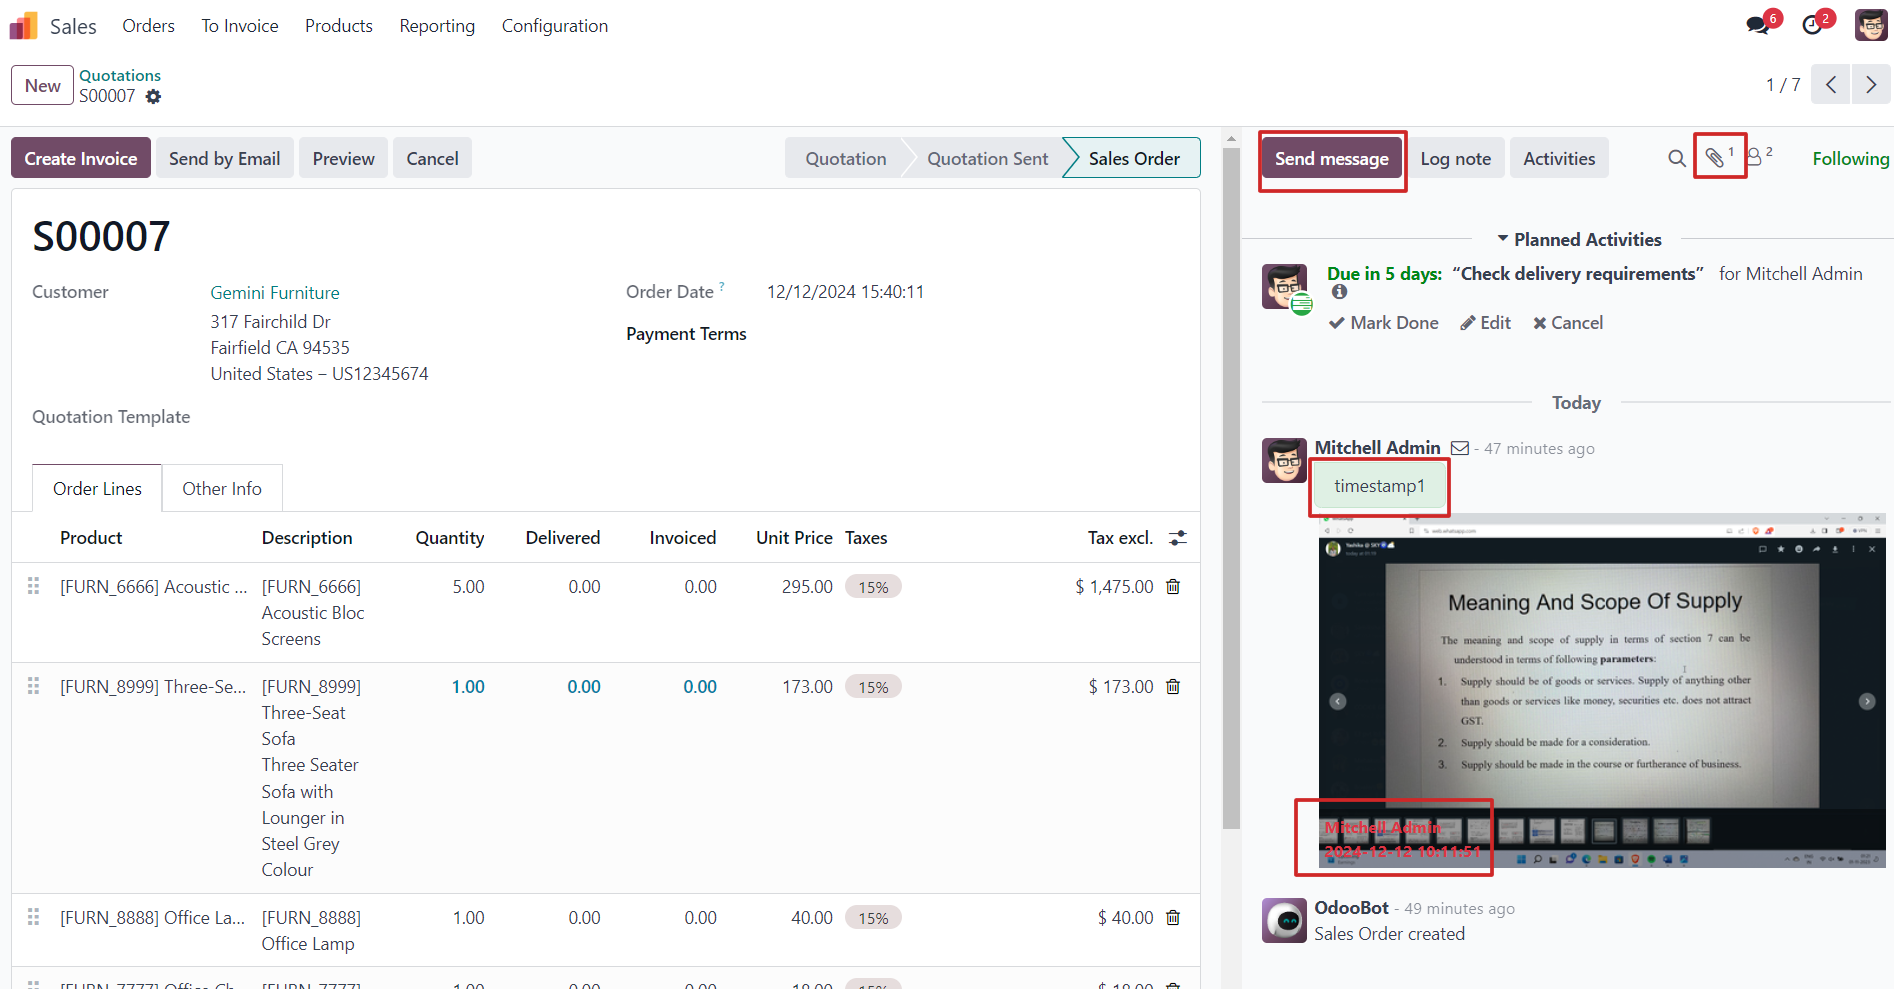
Task: Click Send by Email
Action: click(225, 158)
